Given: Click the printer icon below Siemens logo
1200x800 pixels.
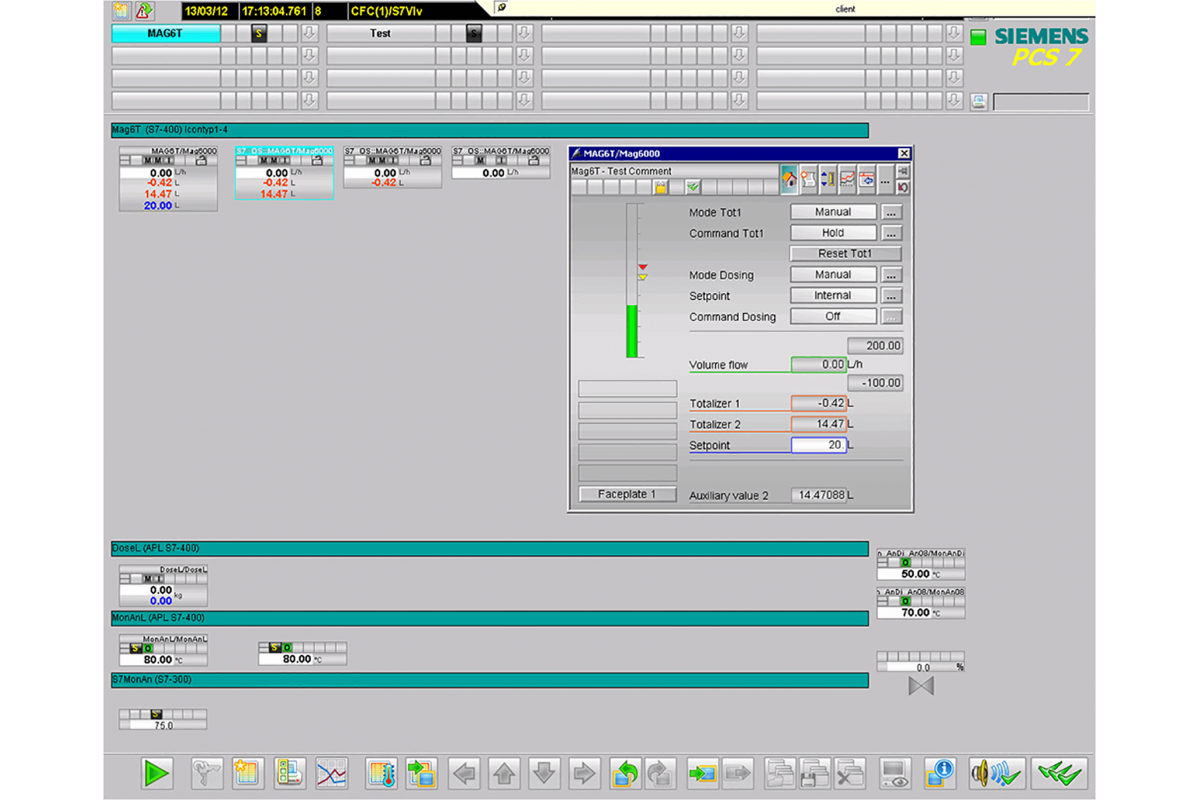Looking at the screenshot, I should click(979, 102).
